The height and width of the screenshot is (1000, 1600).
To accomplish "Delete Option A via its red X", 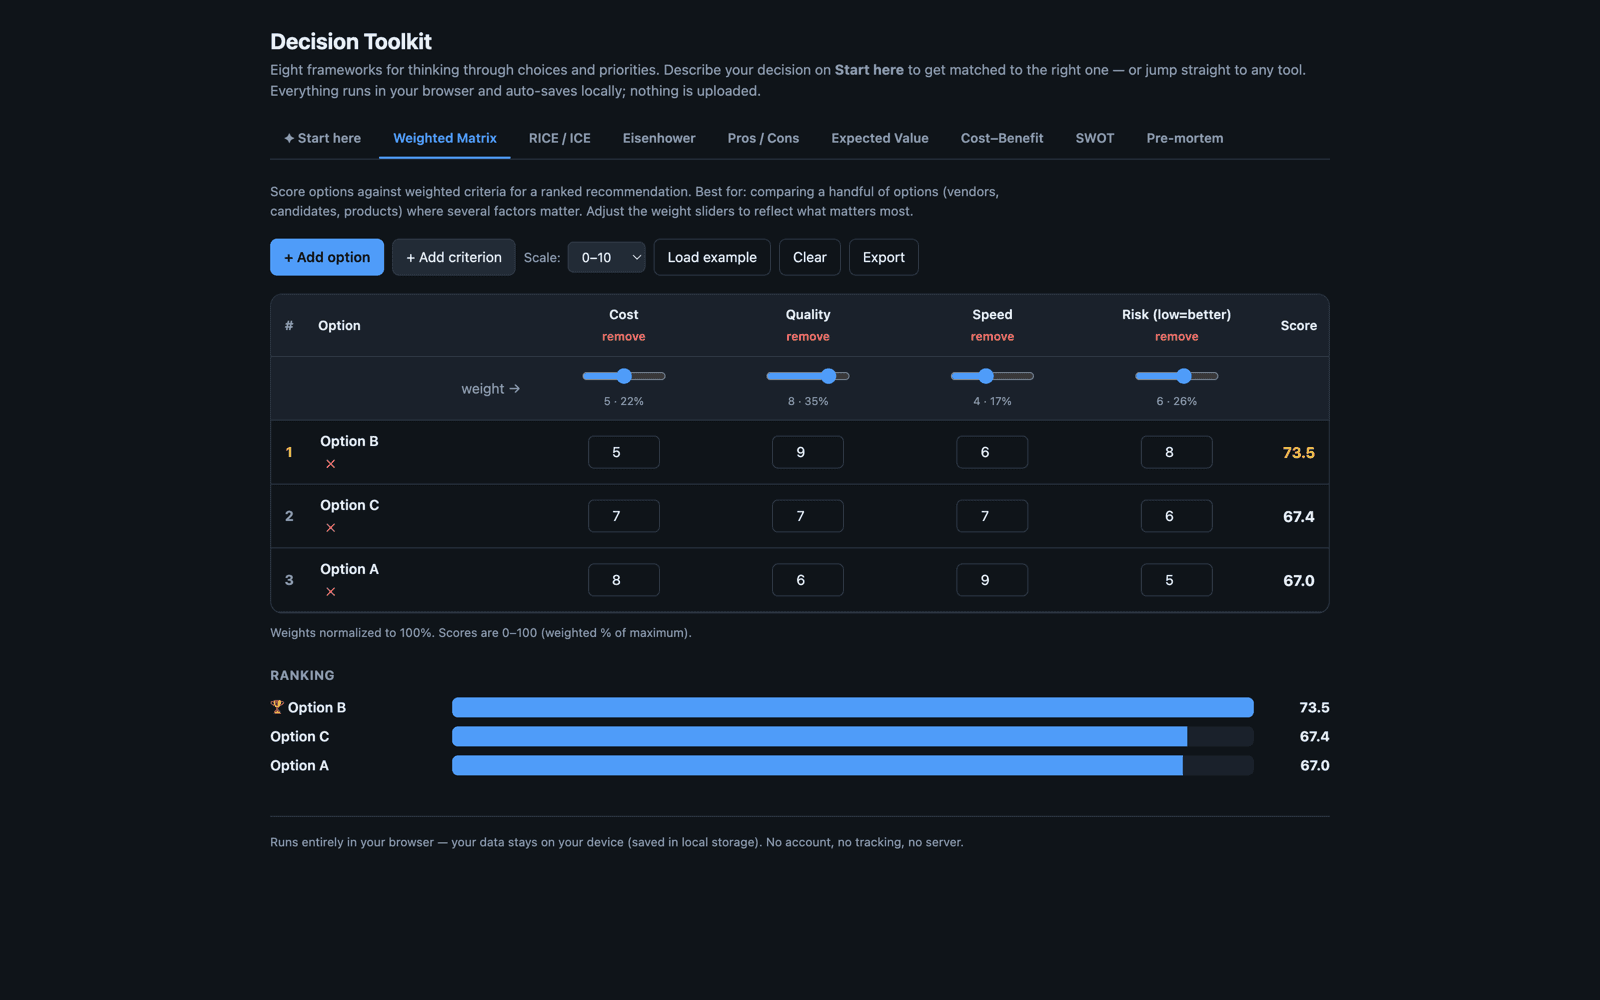I will [330, 592].
